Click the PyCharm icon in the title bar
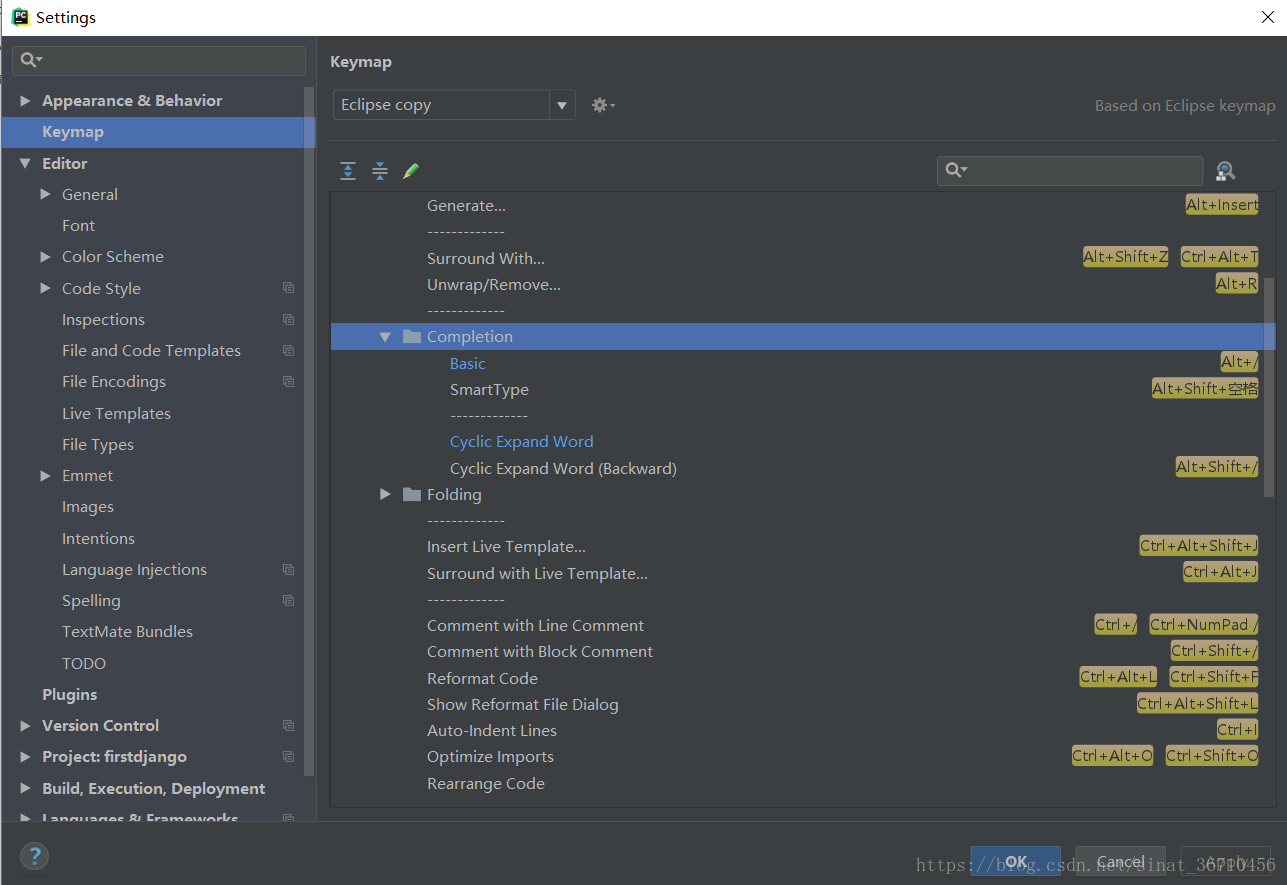This screenshot has width=1287, height=885. (x=20, y=17)
